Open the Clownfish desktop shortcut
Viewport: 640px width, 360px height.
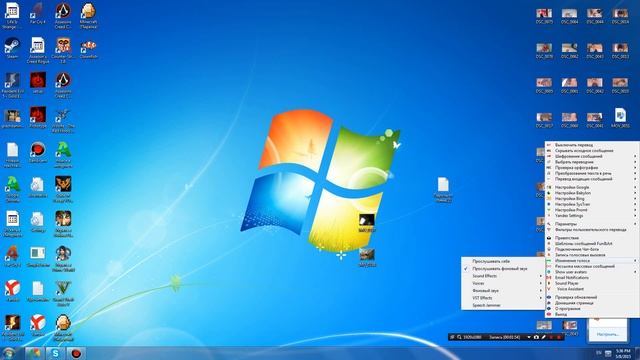pyautogui.click(x=89, y=49)
